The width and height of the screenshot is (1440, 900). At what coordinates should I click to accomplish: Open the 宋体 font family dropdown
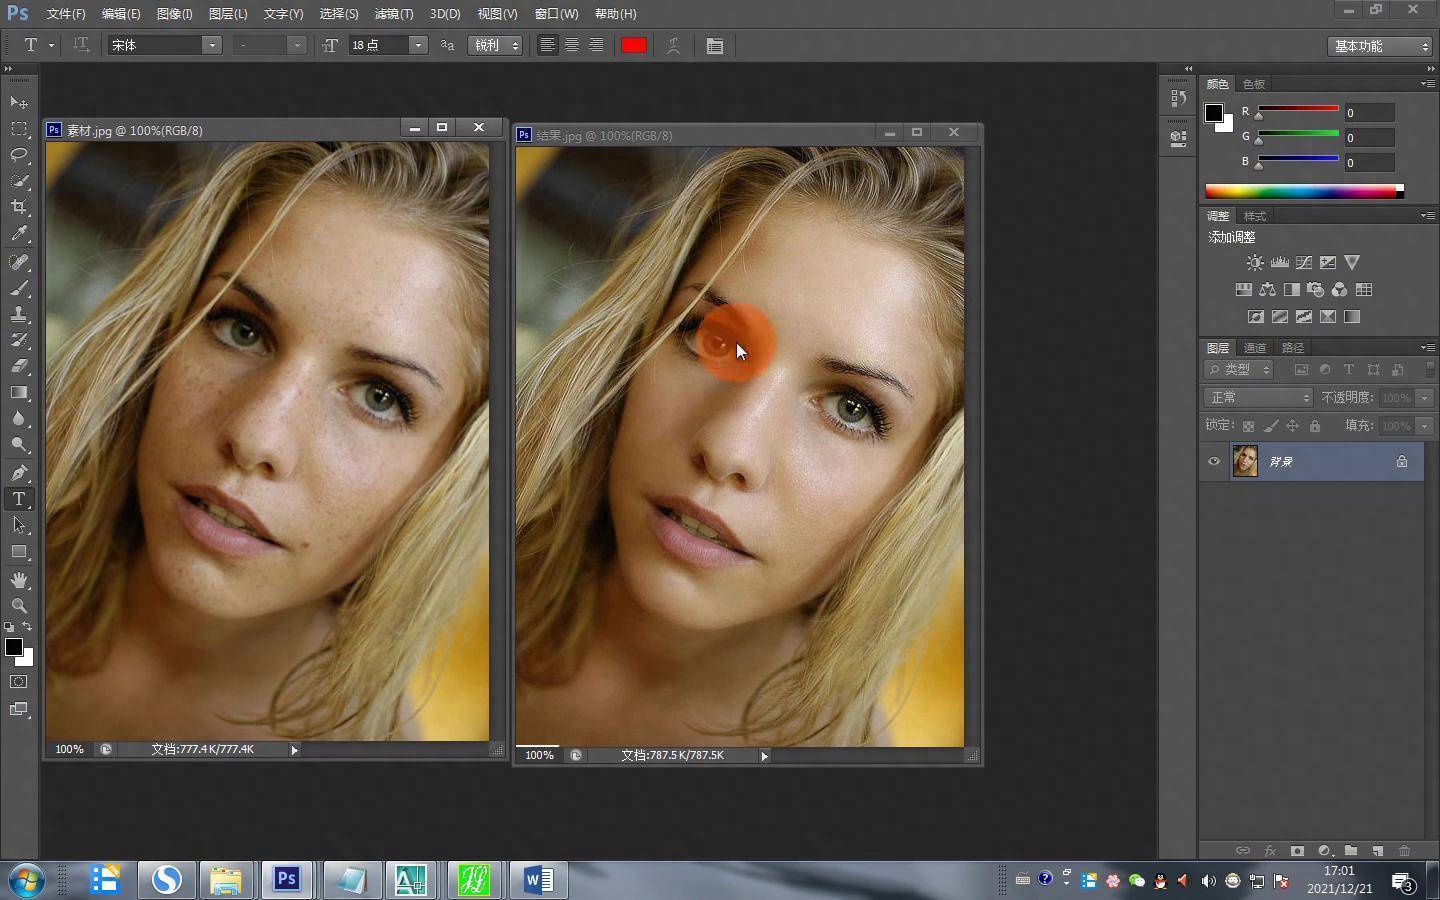211,46
